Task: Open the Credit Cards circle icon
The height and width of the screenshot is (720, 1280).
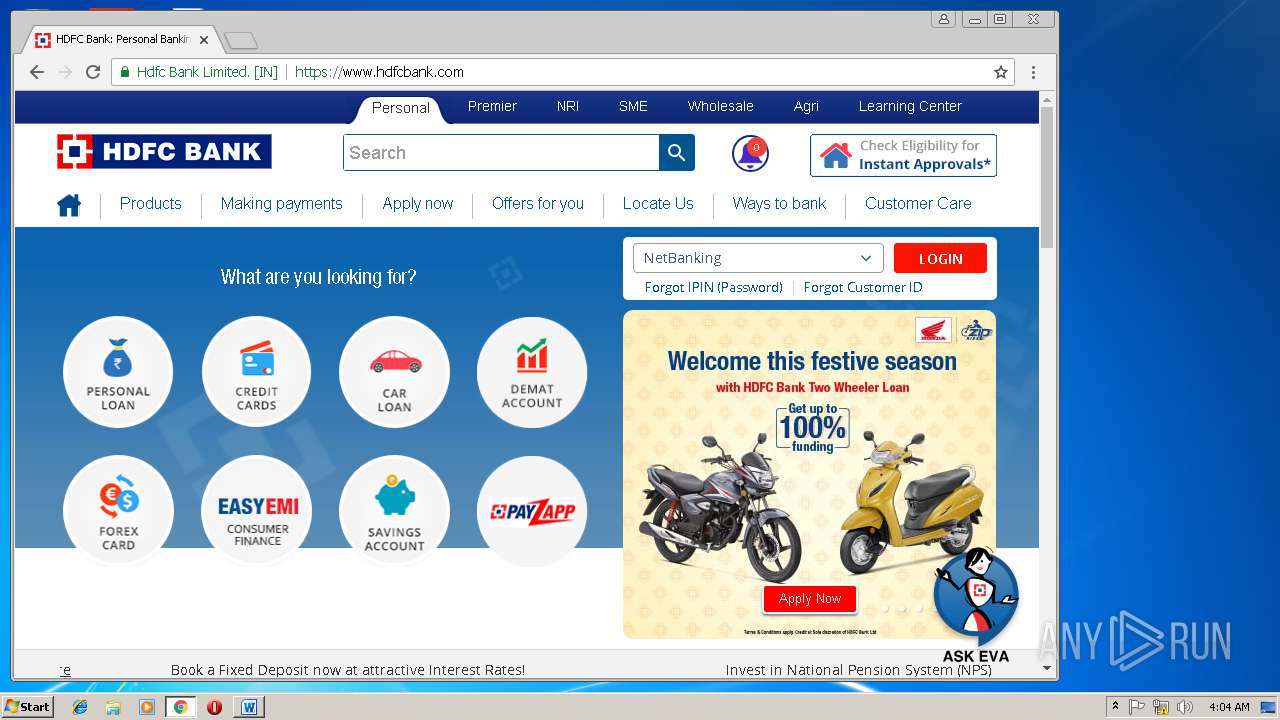Action: coord(256,372)
